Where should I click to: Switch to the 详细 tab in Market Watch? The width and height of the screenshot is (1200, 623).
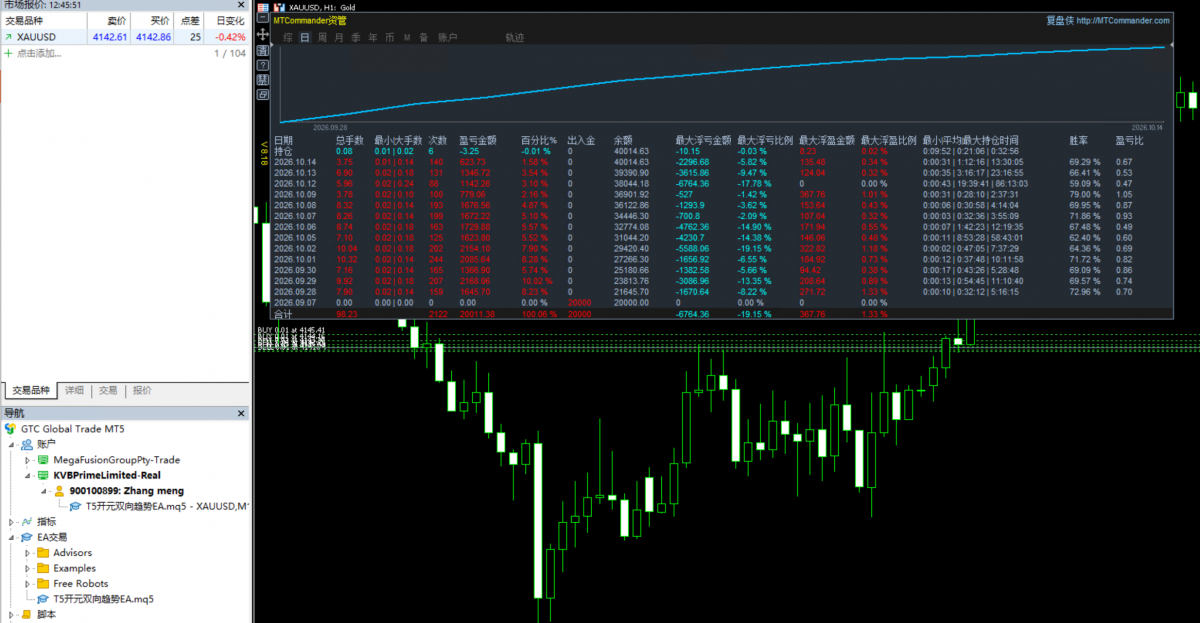click(x=75, y=391)
